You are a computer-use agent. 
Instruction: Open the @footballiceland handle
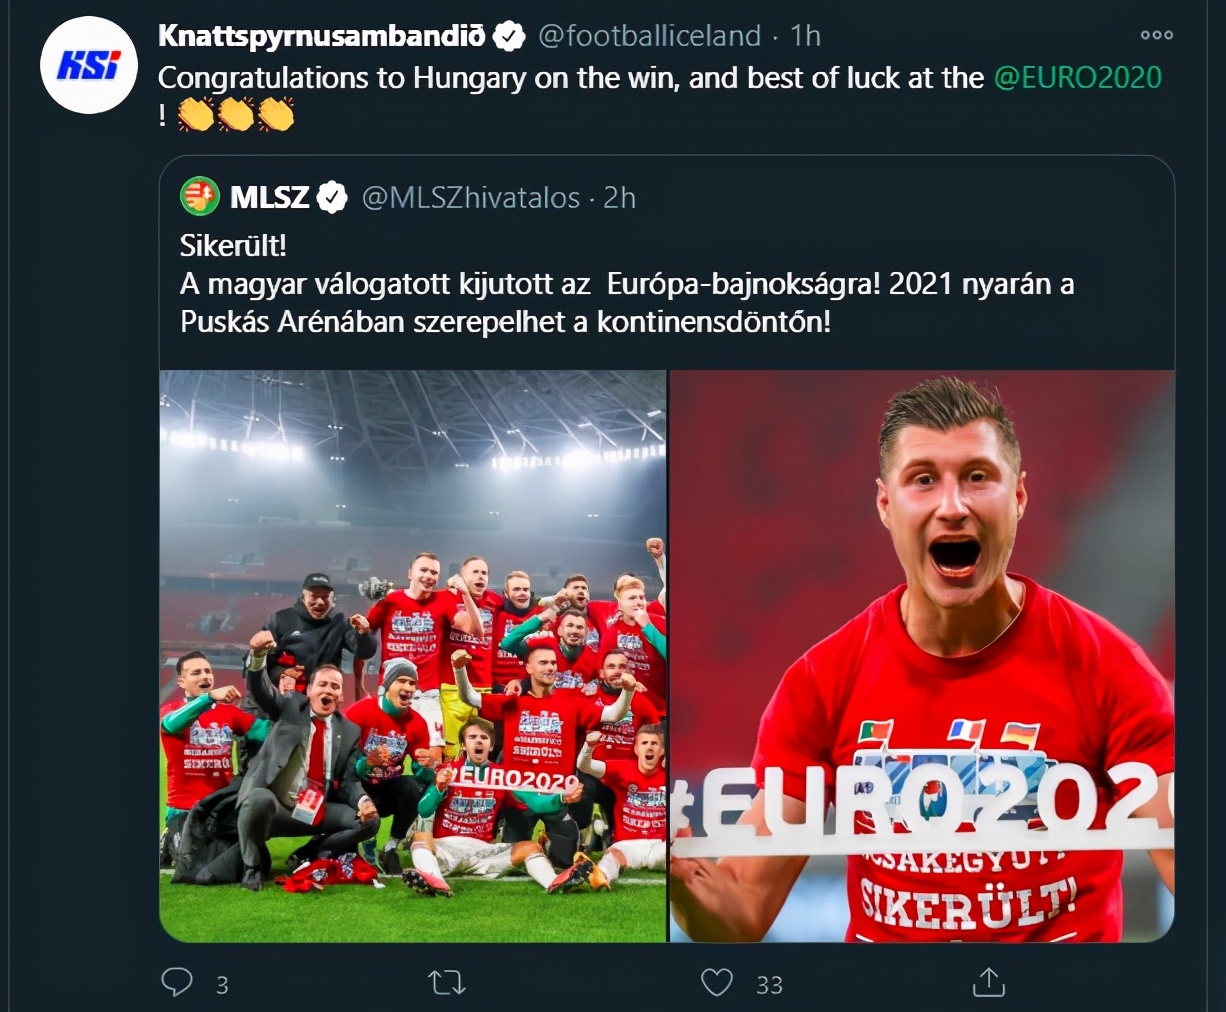click(649, 36)
